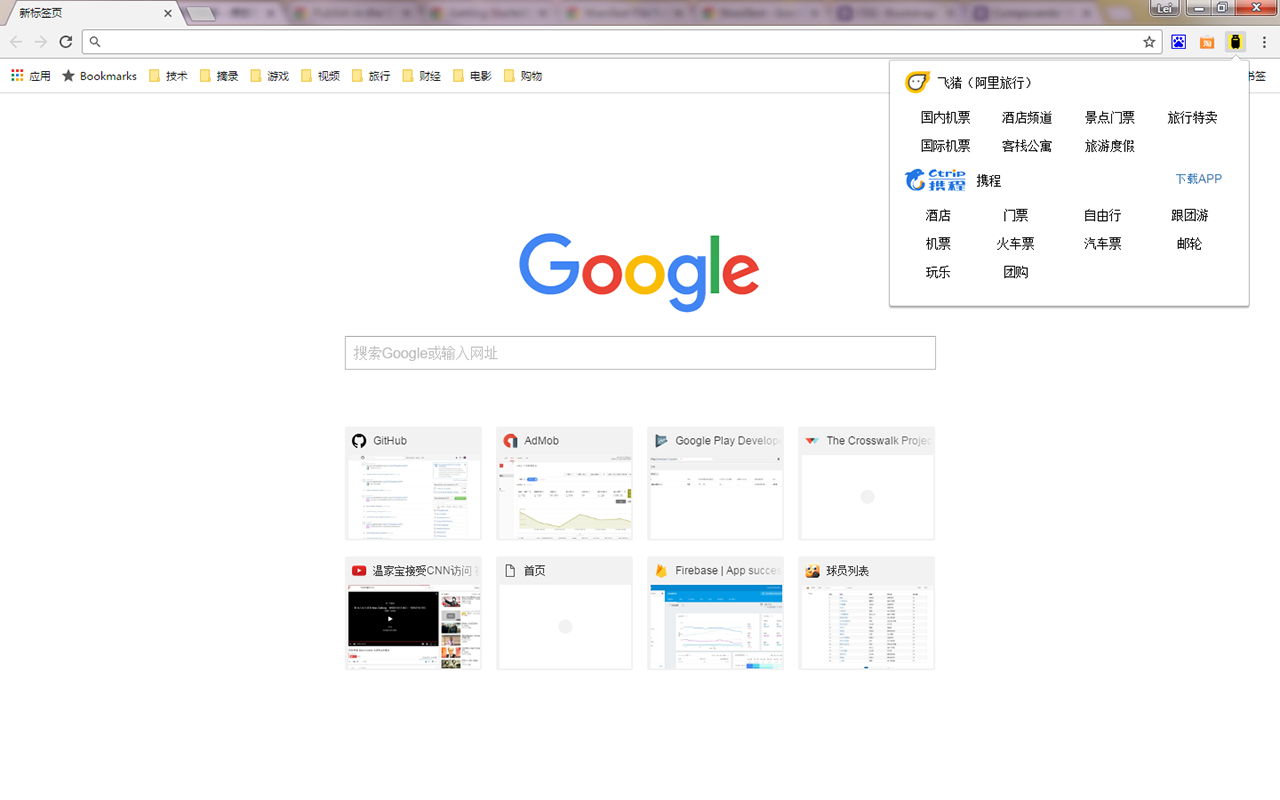This screenshot has height=800, width=1280.
Task: Open the 温家宝接受CNN访问 video thumbnail
Action: pyautogui.click(x=413, y=613)
